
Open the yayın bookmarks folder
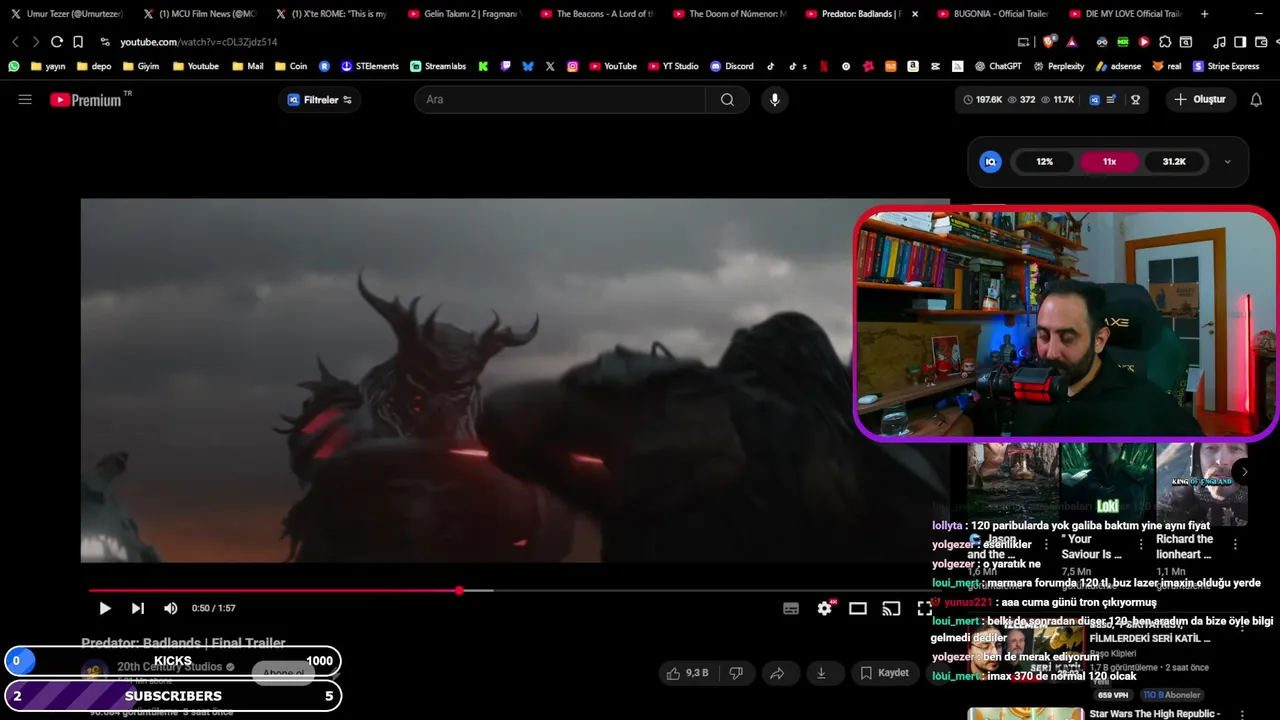pyautogui.click(x=48, y=66)
